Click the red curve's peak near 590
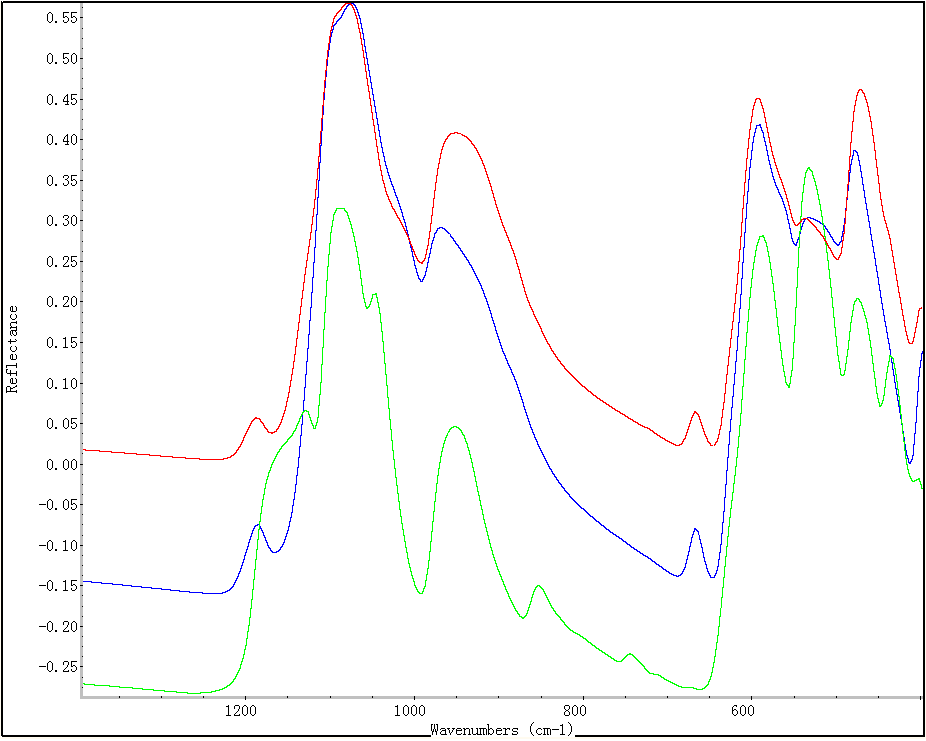The image size is (926, 741). (758, 98)
